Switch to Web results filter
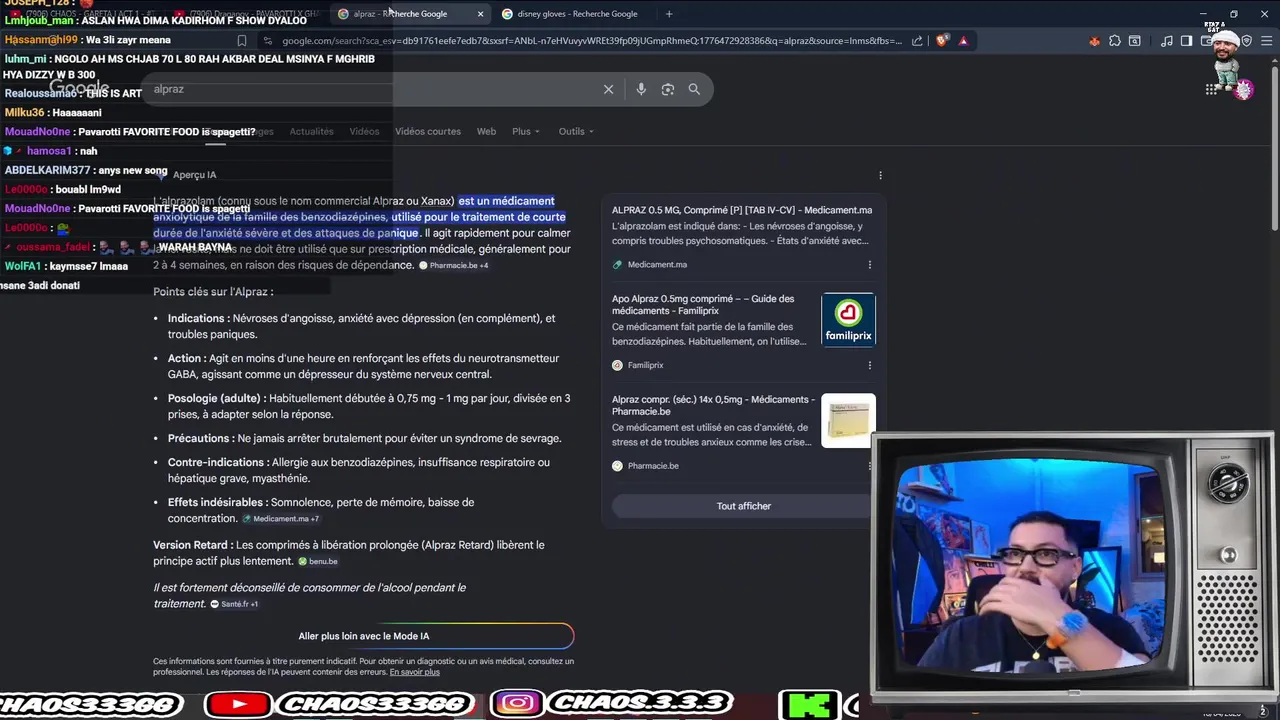 click(486, 131)
